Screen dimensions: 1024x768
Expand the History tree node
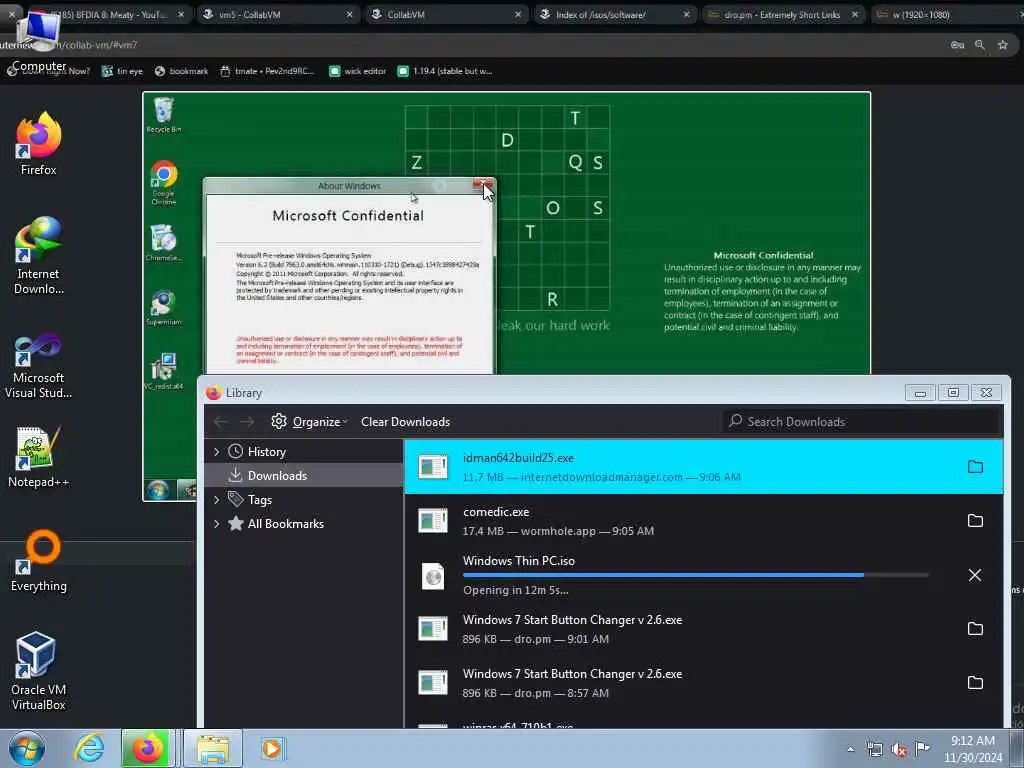[x=216, y=451]
